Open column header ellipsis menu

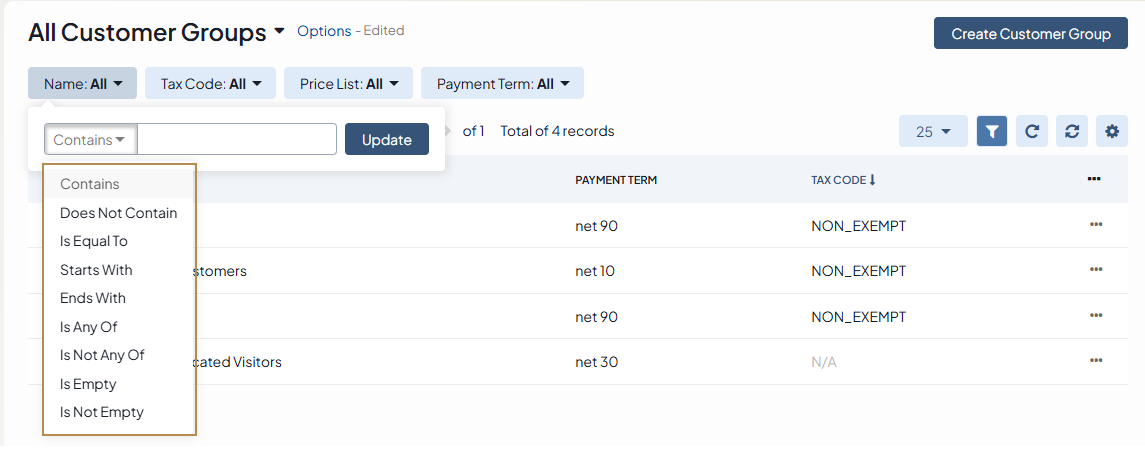[x=1094, y=179]
